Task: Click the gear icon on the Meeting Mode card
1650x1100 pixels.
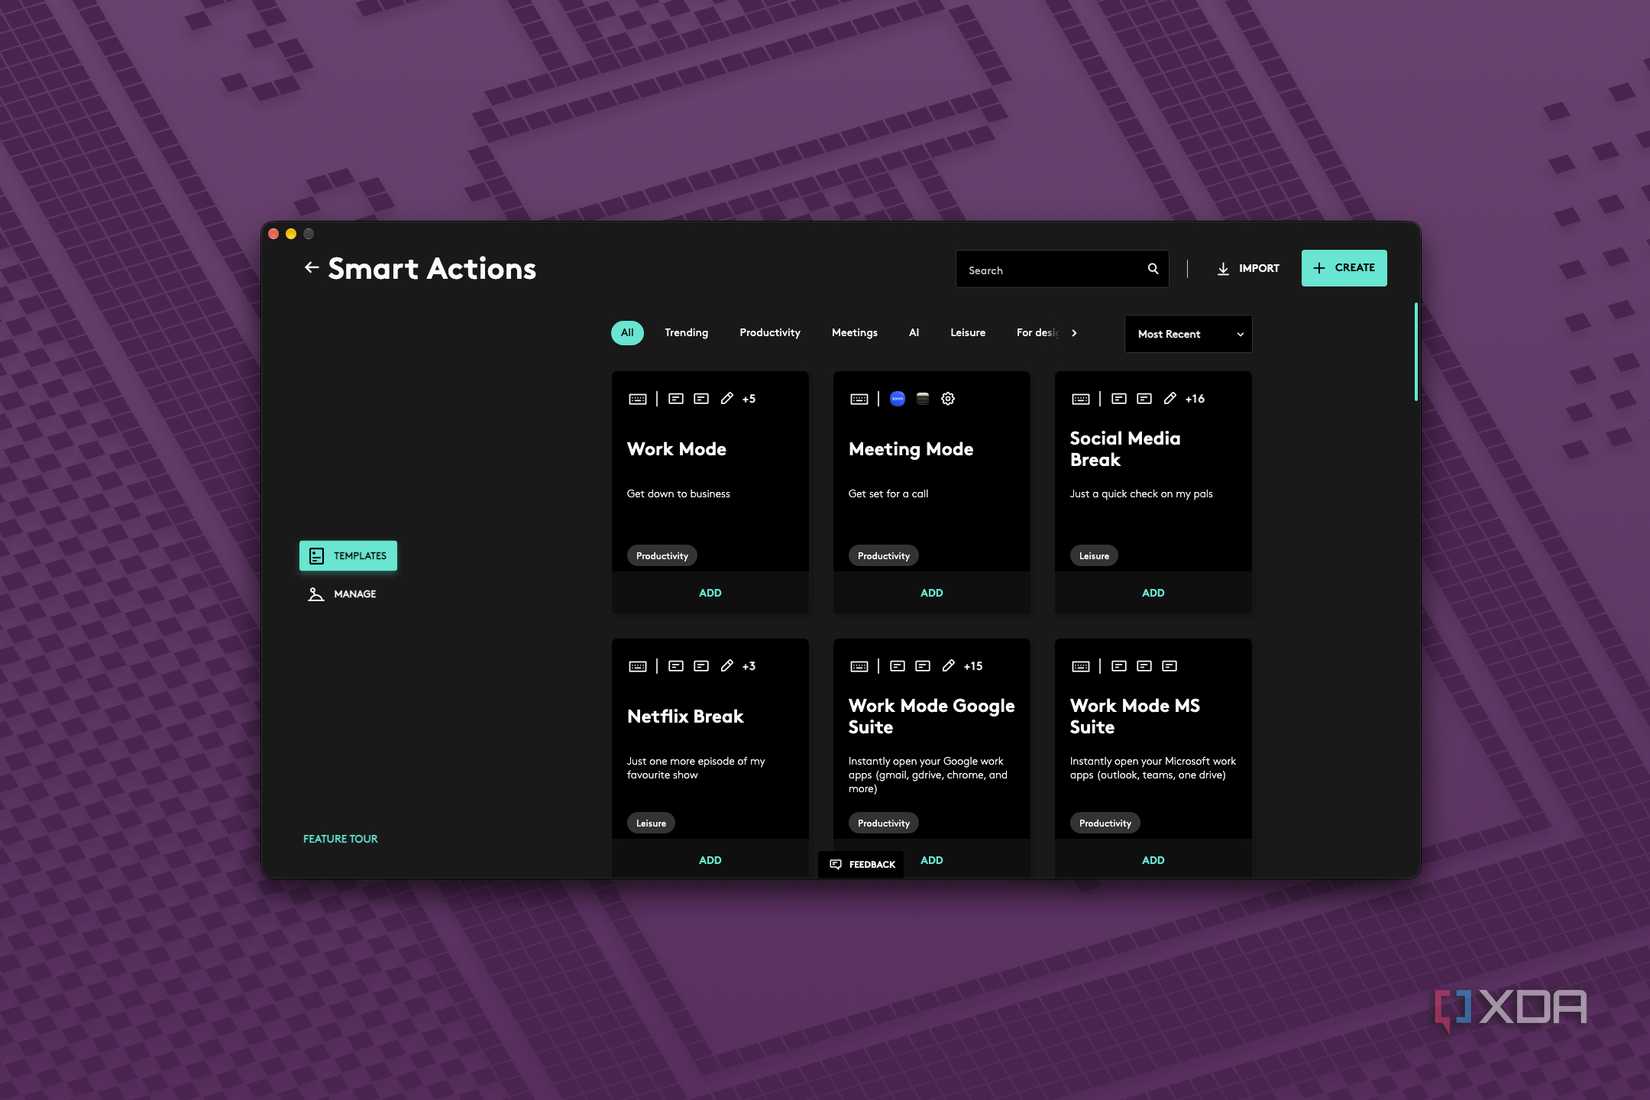Action: tap(948, 399)
